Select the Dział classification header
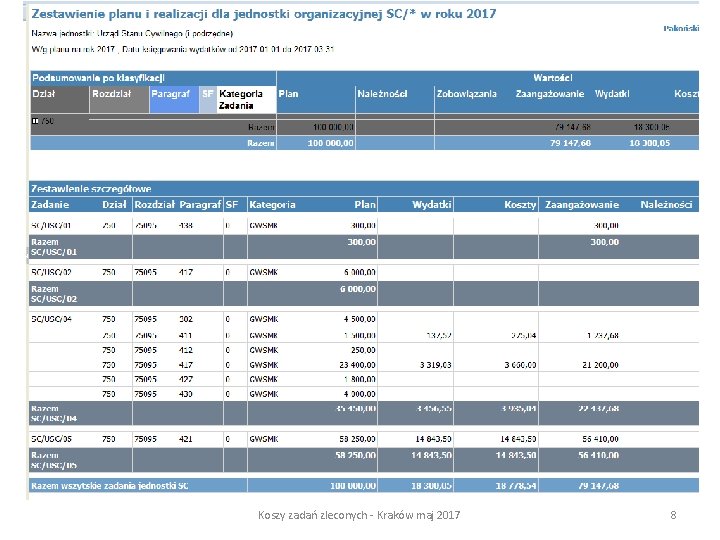The height and width of the screenshot is (540, 720). tap(60, 99)
